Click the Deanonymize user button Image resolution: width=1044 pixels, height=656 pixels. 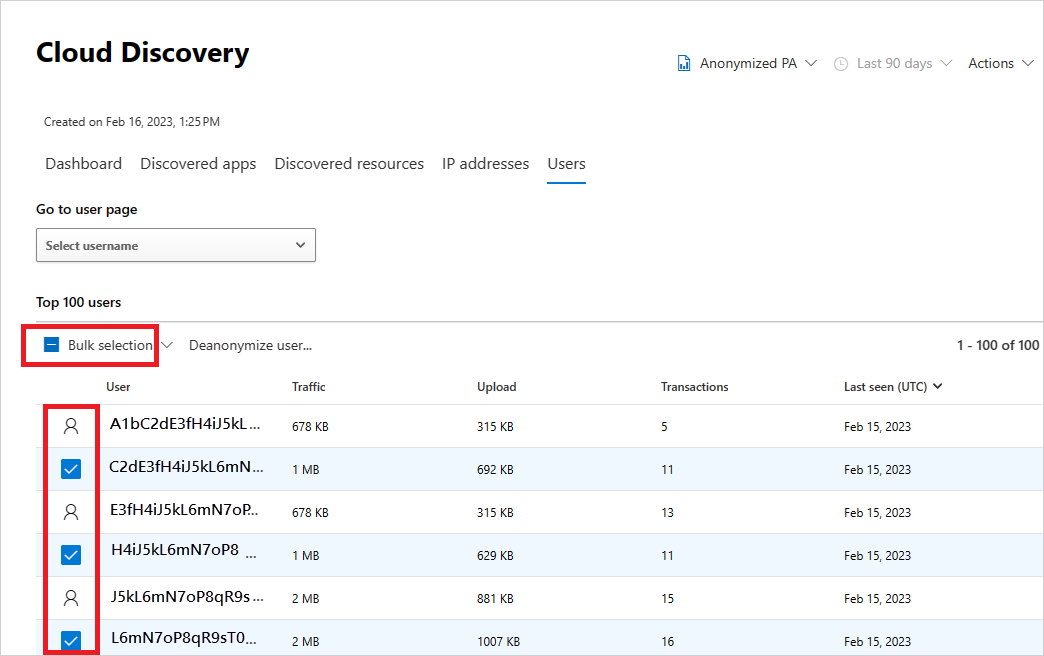250,344
